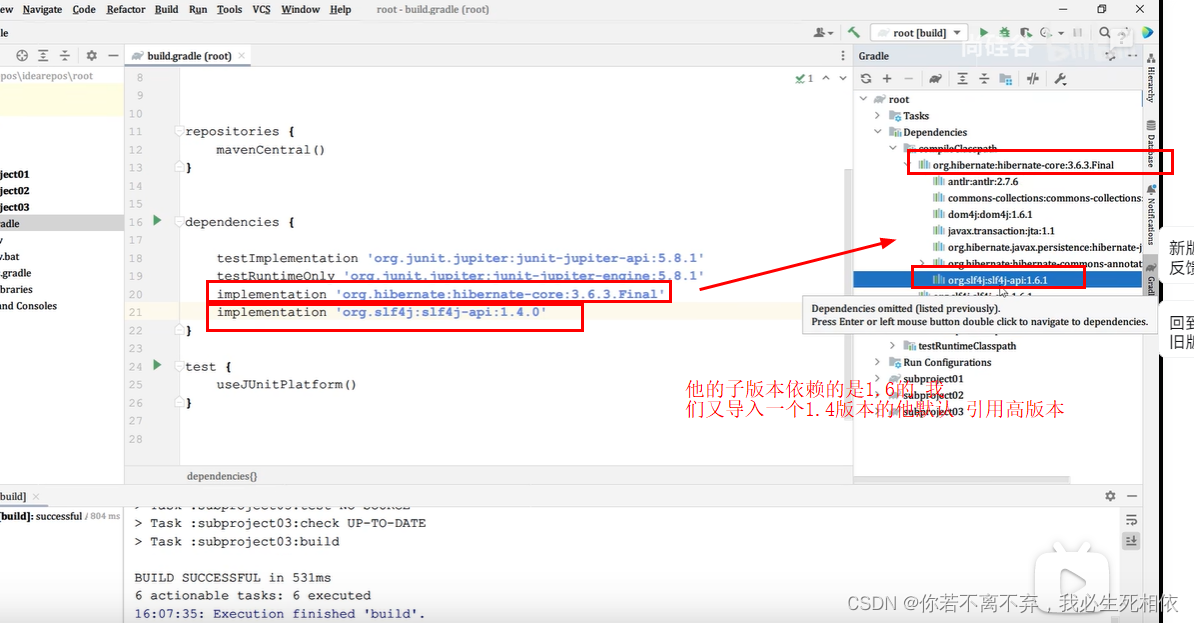1194x623 pixels.
Task: Open Notifications side tool tab
Action: [1151, 214]
